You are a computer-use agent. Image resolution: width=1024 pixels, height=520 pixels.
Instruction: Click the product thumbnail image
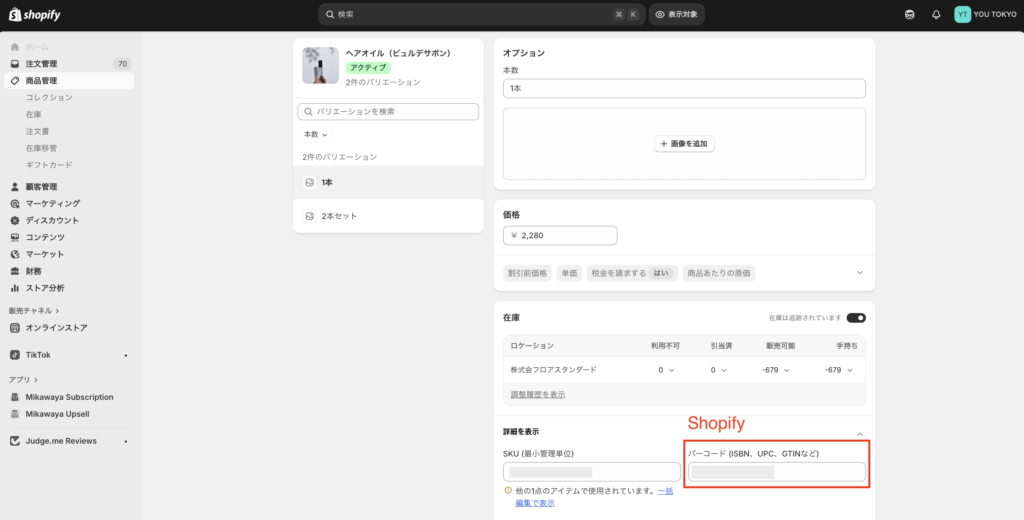(x=320, y=65)
